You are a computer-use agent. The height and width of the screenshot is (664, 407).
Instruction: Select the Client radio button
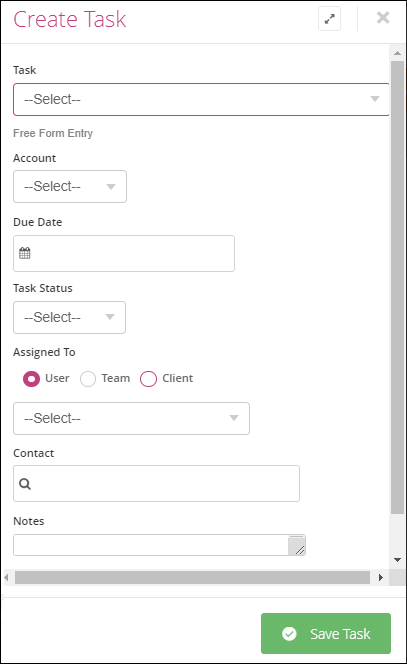[x=148, y=379]
